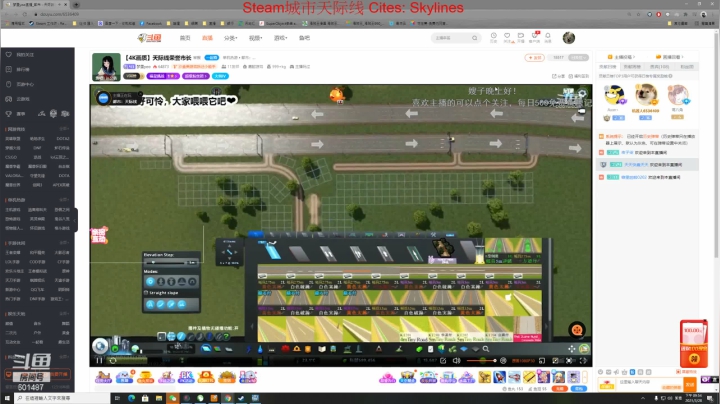
Task: Open the Electricity menu lightning icon
Action: coord(248,349)
